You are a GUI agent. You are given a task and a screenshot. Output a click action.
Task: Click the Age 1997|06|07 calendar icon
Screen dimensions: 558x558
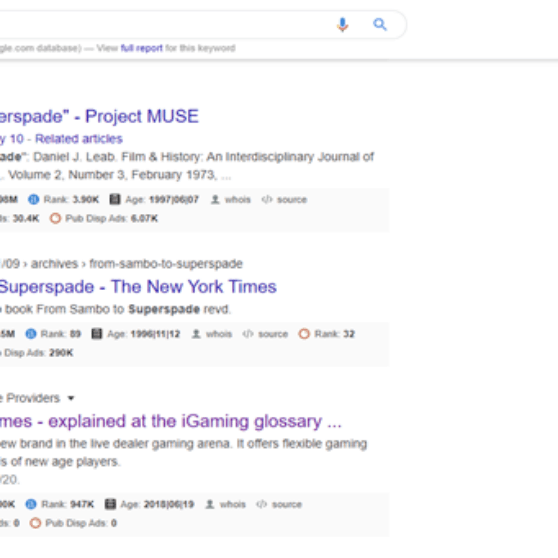click(x=115, y=199)
